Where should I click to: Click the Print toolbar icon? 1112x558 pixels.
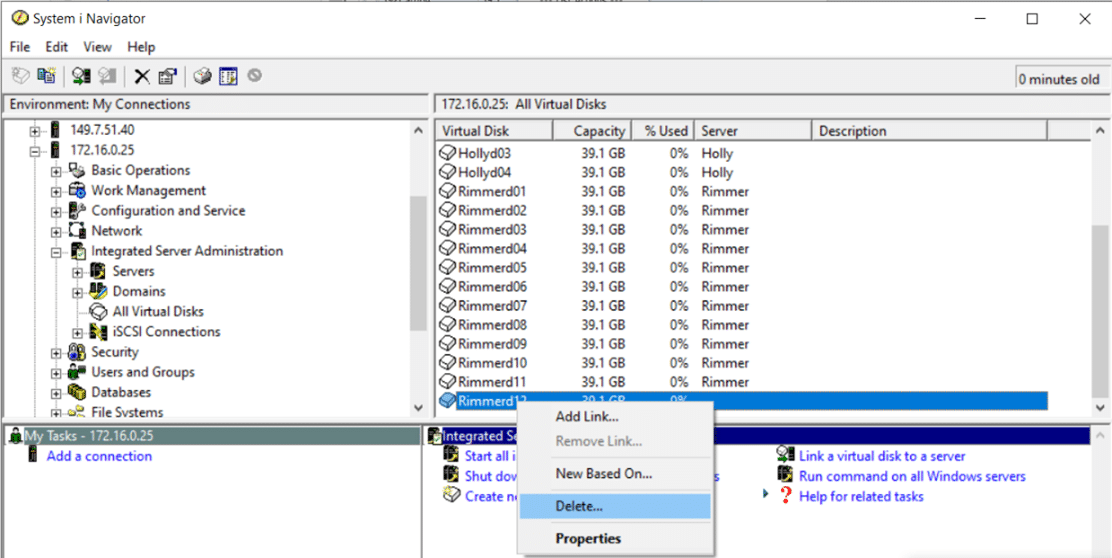click(203, 76)
